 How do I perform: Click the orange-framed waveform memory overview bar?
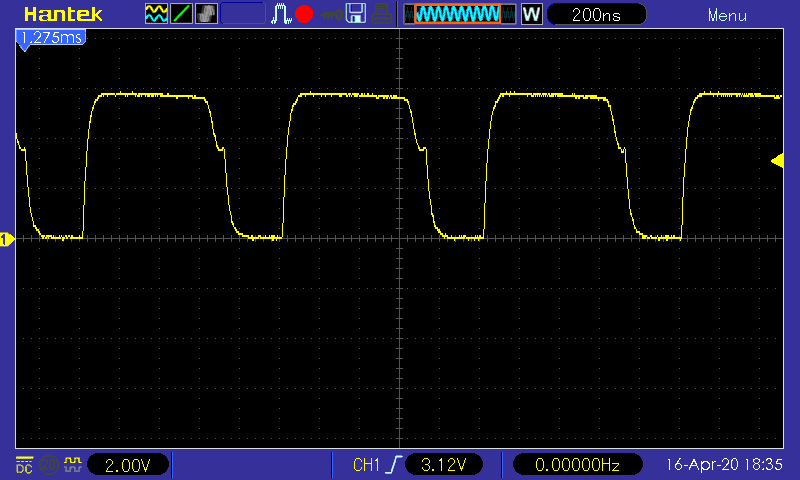459,14
